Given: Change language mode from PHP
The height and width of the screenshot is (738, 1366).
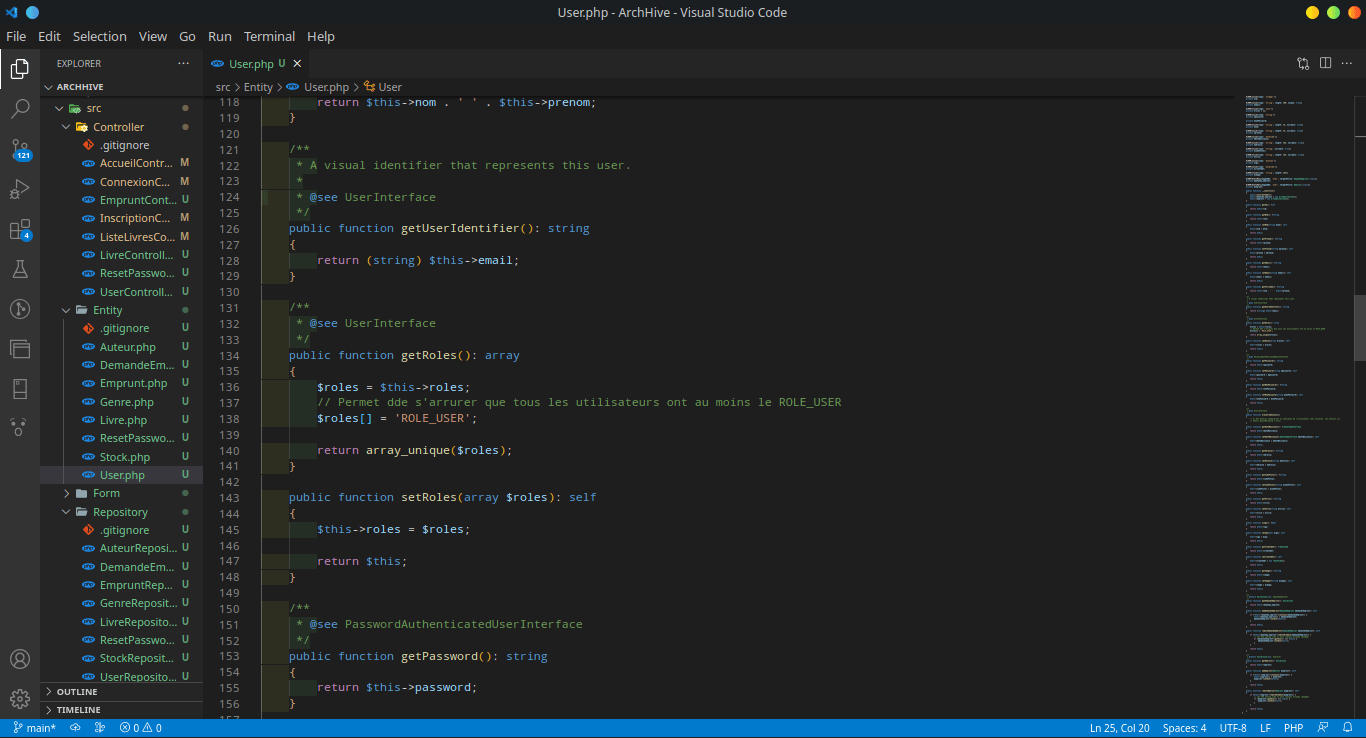Looking at the screenshot, I should [x=1293, y=728].
